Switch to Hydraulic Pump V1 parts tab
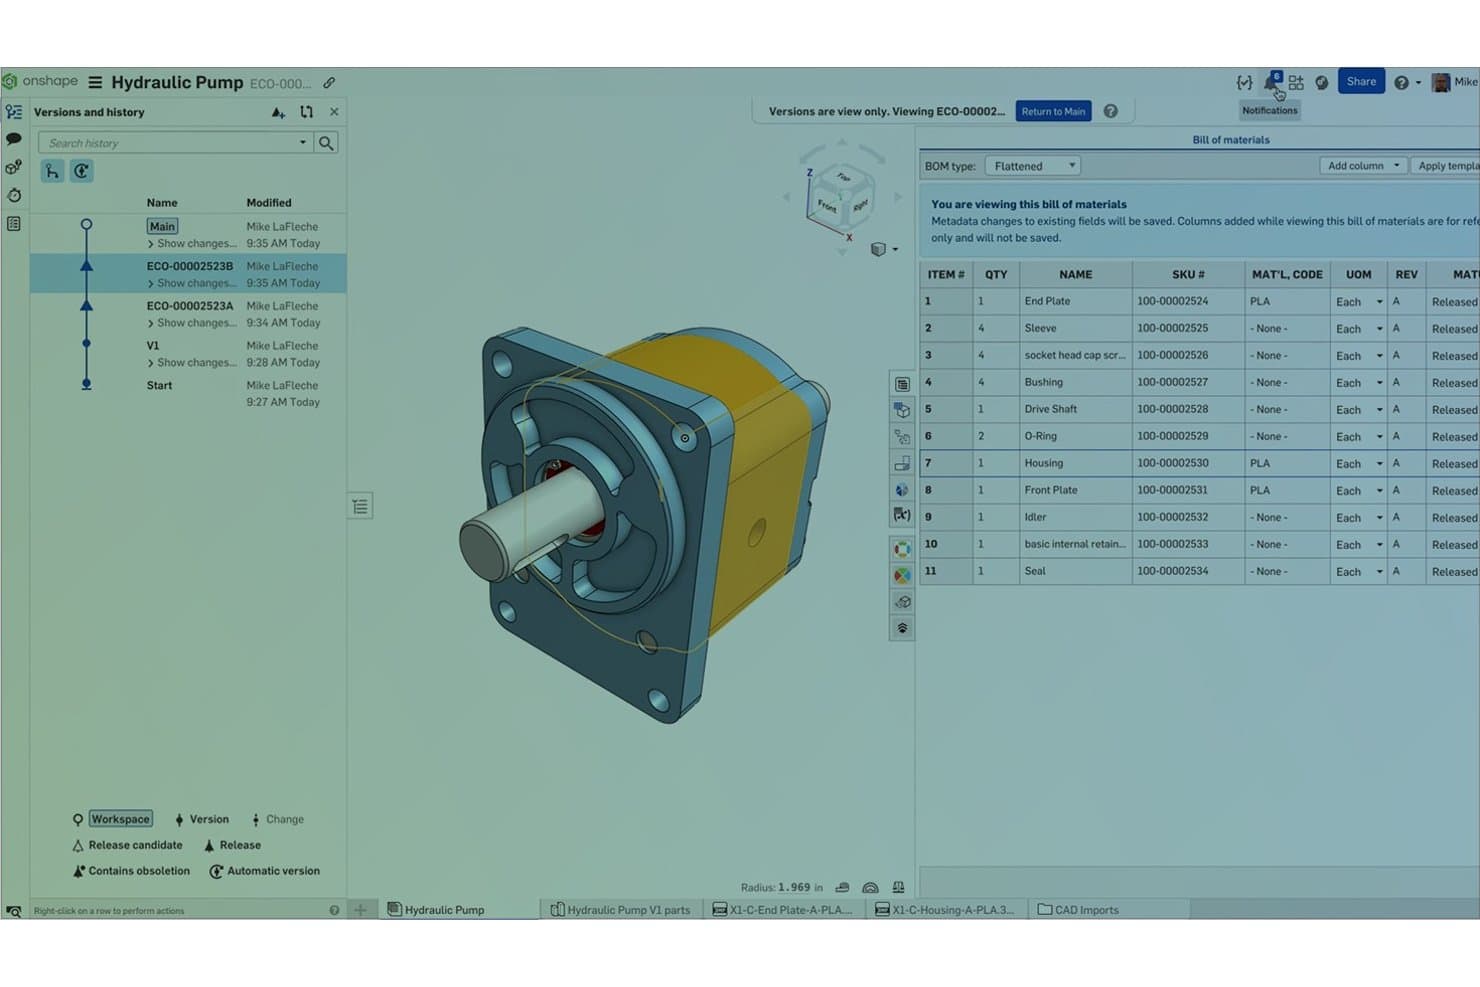The height and width of the screenshot is (987, 1480). [x=620, y=910]
